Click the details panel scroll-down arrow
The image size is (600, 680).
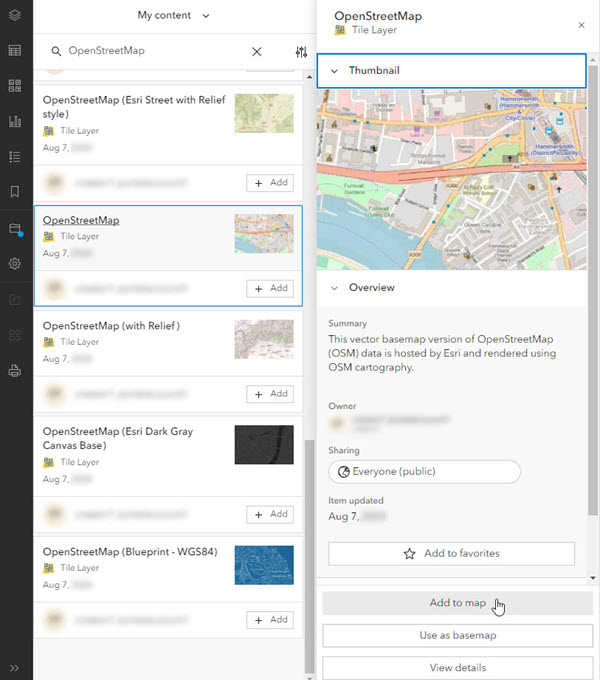pyautogui.click(x=593, y=578)
